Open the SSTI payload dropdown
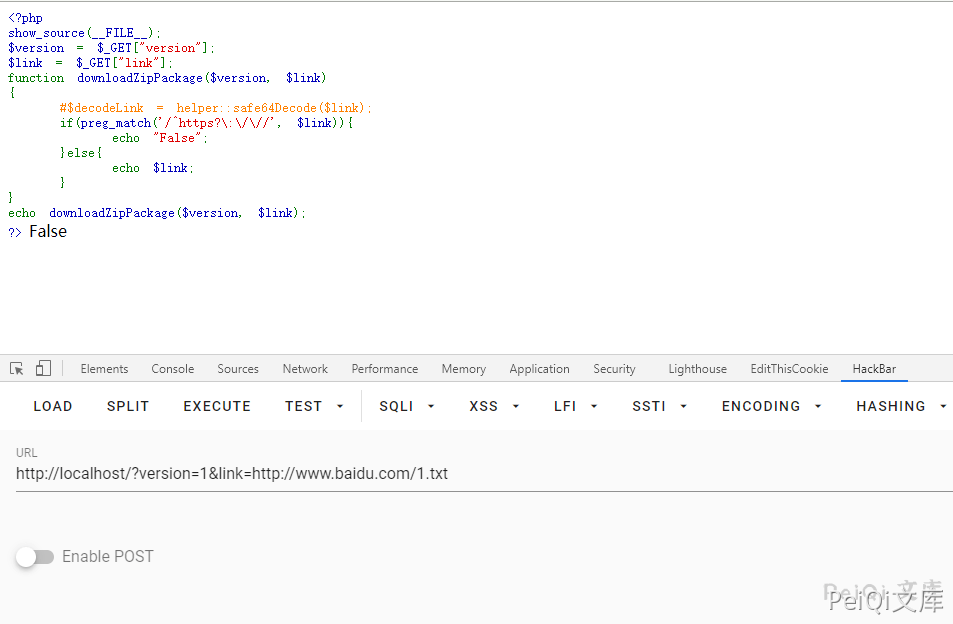Image resolution: width=953 pixels, height=624 pixels. (x=659, y=407)
